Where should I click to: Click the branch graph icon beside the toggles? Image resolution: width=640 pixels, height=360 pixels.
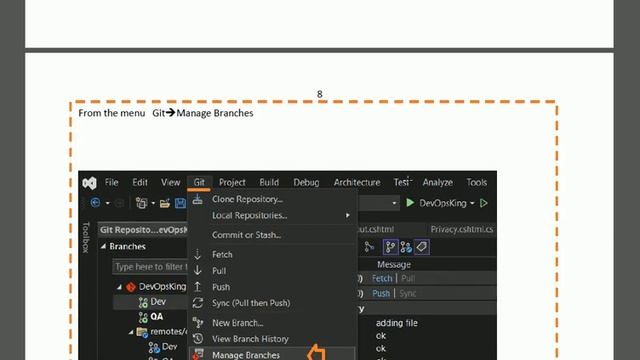tap(369, 247)
